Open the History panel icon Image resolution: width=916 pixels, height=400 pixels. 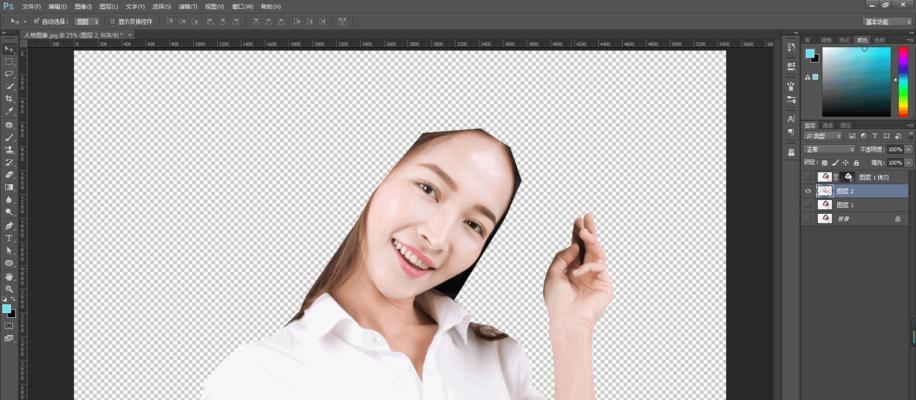pos(791,48)
